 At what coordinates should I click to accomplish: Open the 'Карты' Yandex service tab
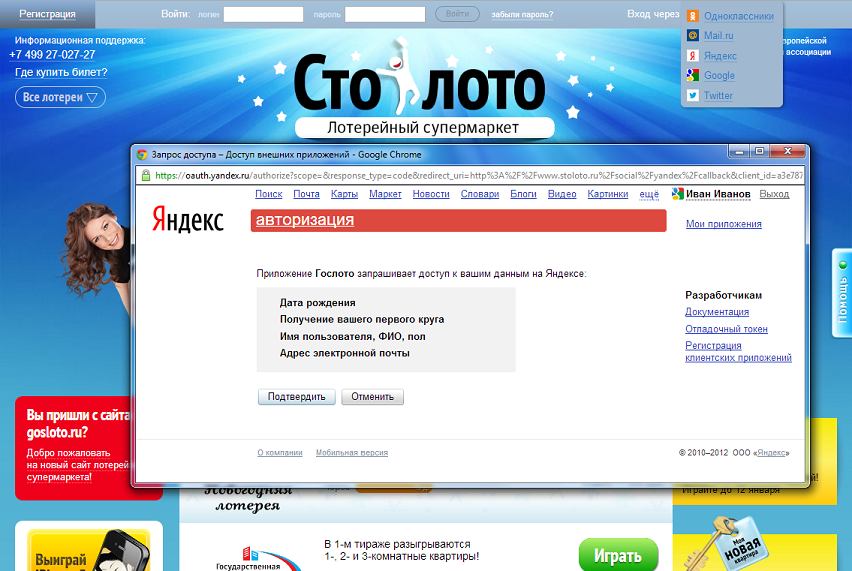(344, 194)
